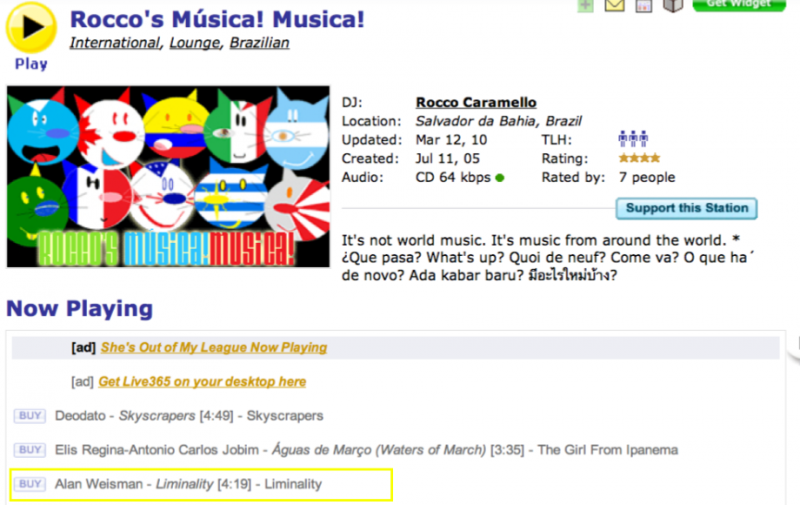This screenshot has width=800, height=505.
Task: Click the yellow envelope email icon
Action: point(615,5)
